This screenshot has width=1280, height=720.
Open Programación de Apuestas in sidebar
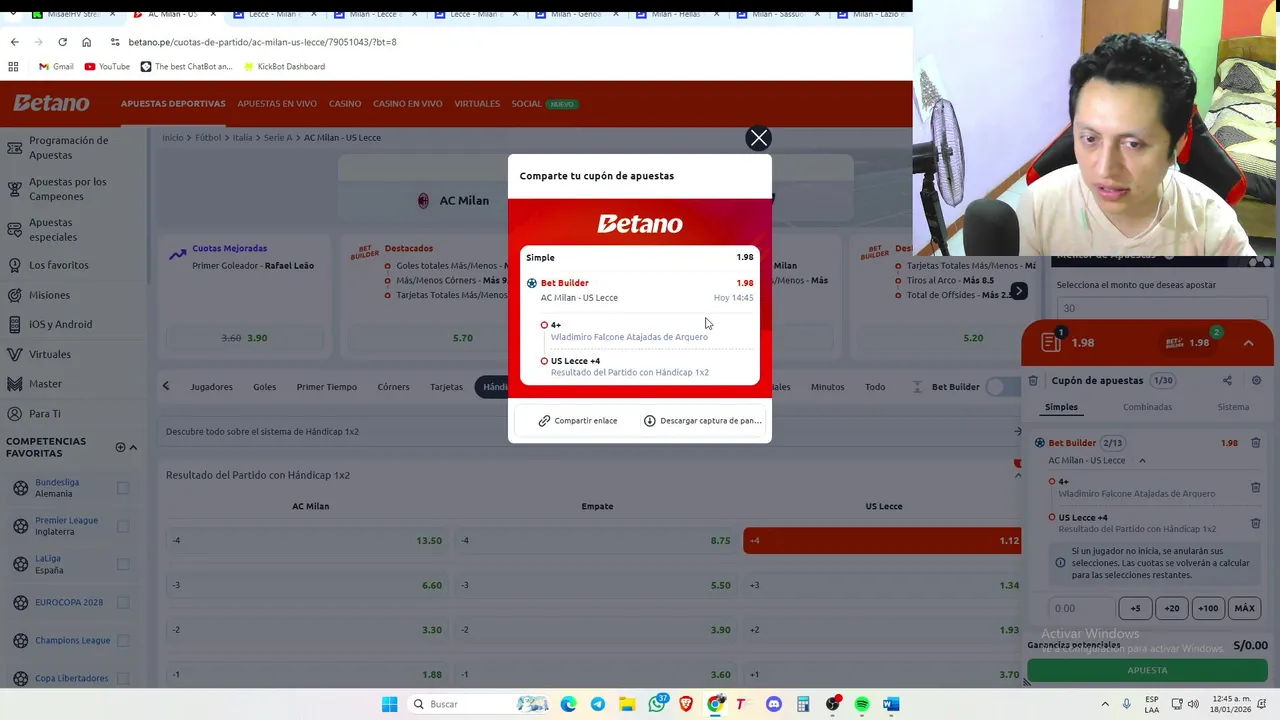point(68,148)
